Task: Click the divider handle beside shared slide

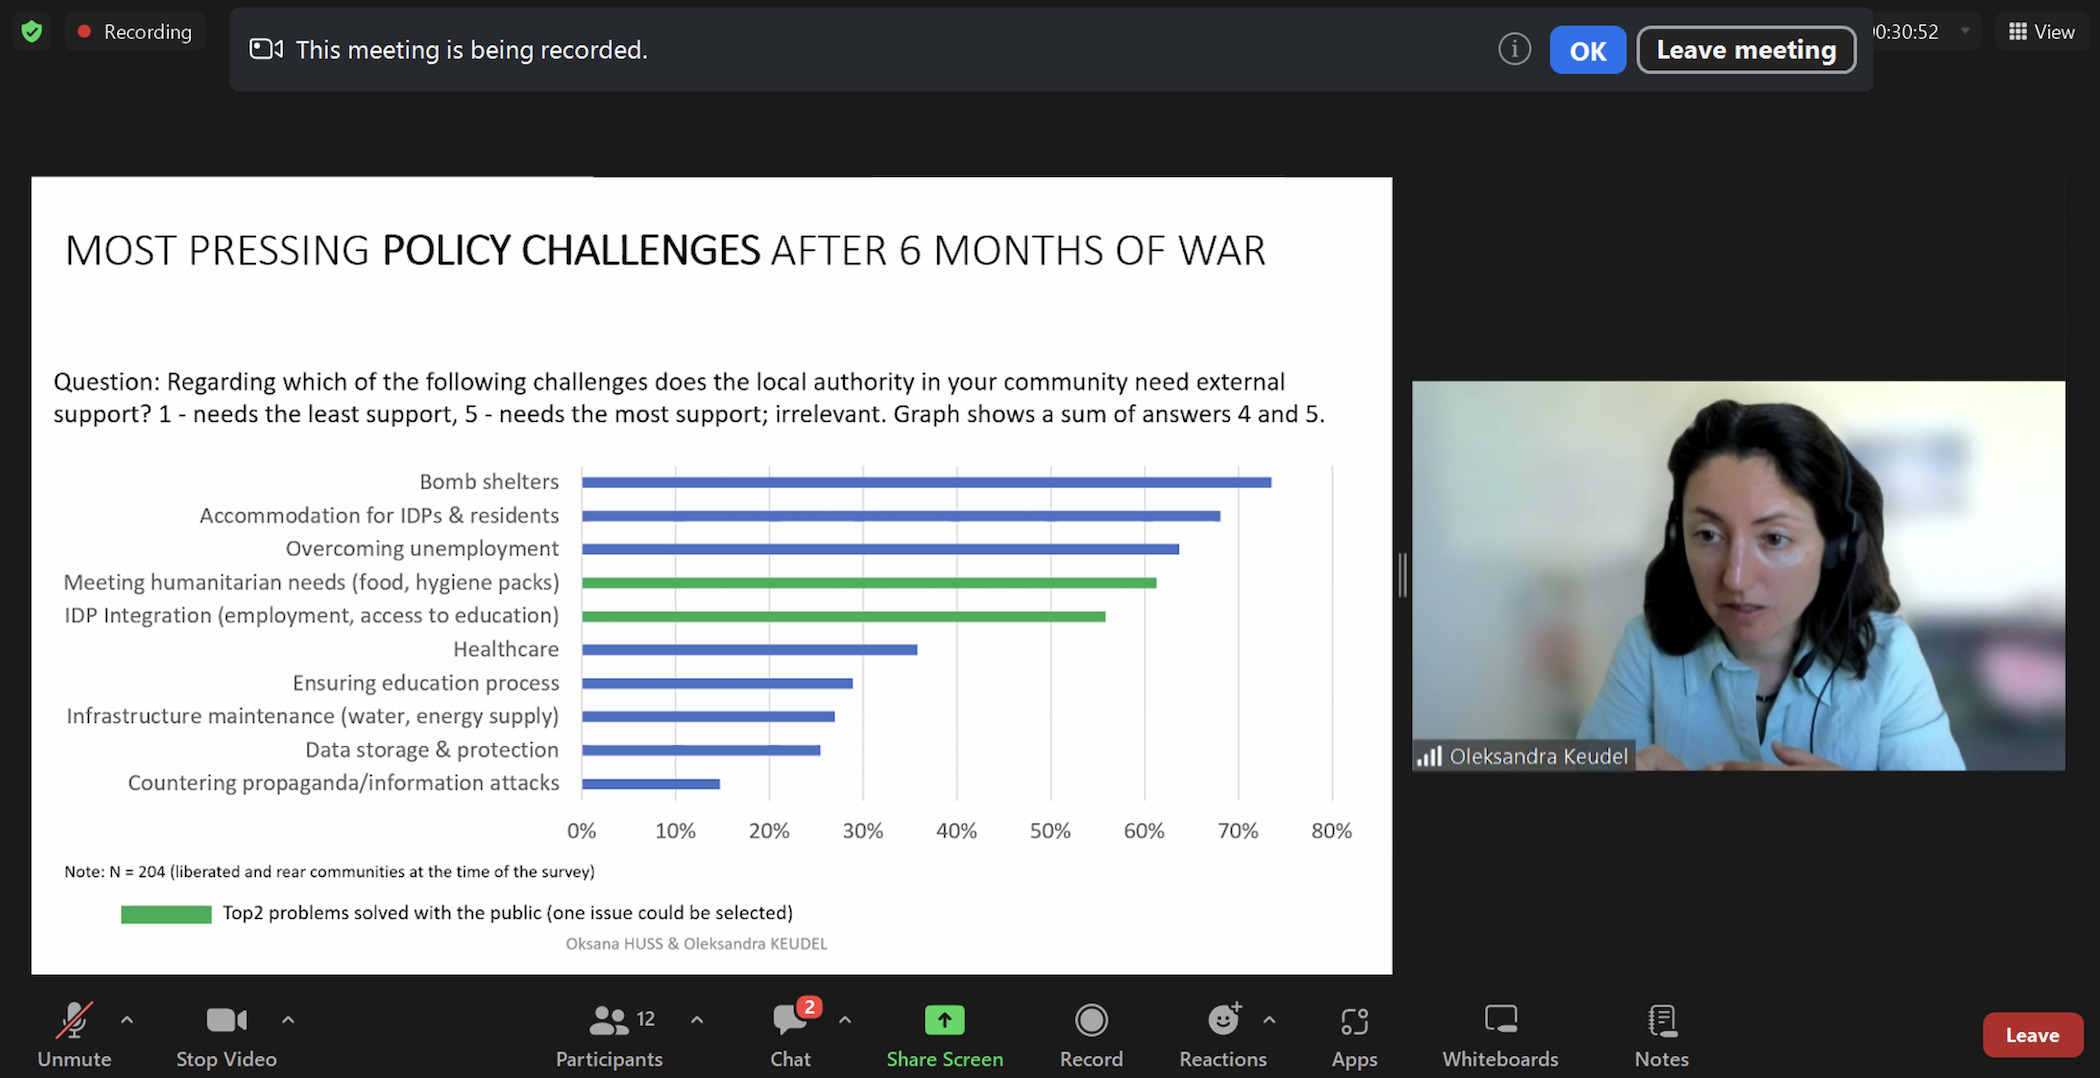Action: pyautogui.click(x=1402, y=575)
